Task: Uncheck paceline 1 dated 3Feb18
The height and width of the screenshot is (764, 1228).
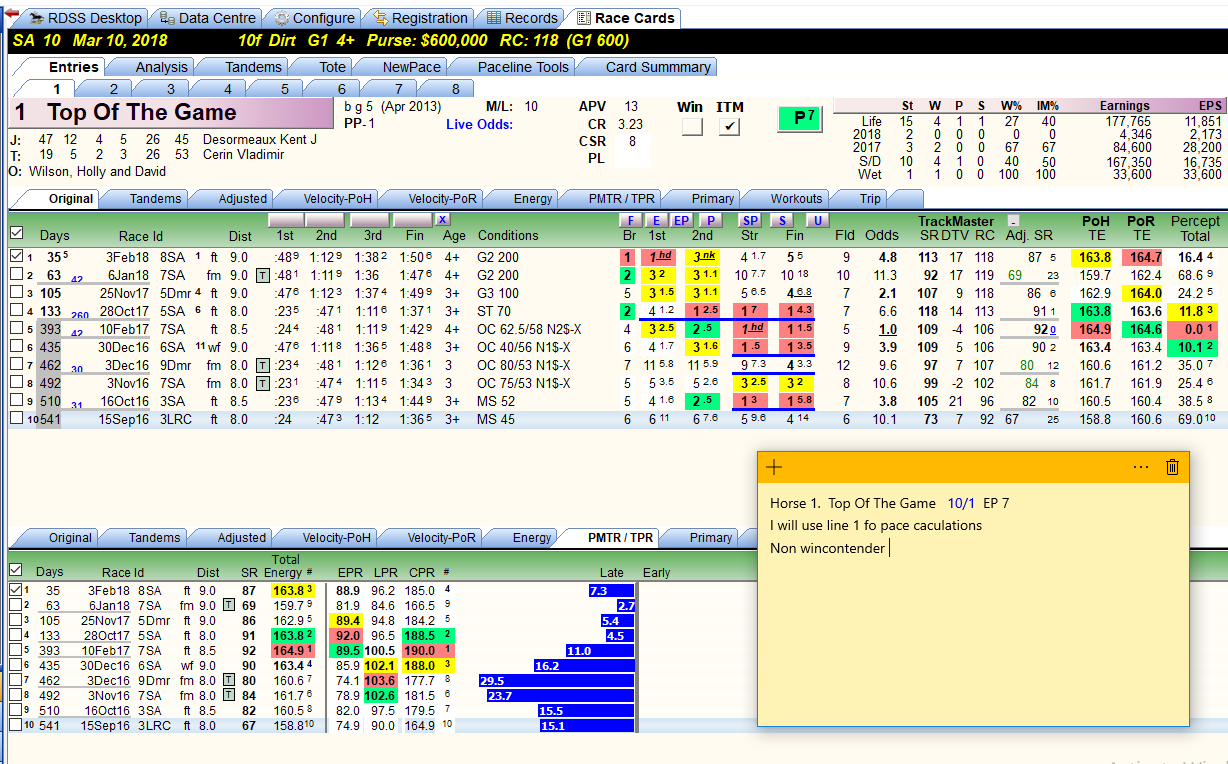Action: 16,257
